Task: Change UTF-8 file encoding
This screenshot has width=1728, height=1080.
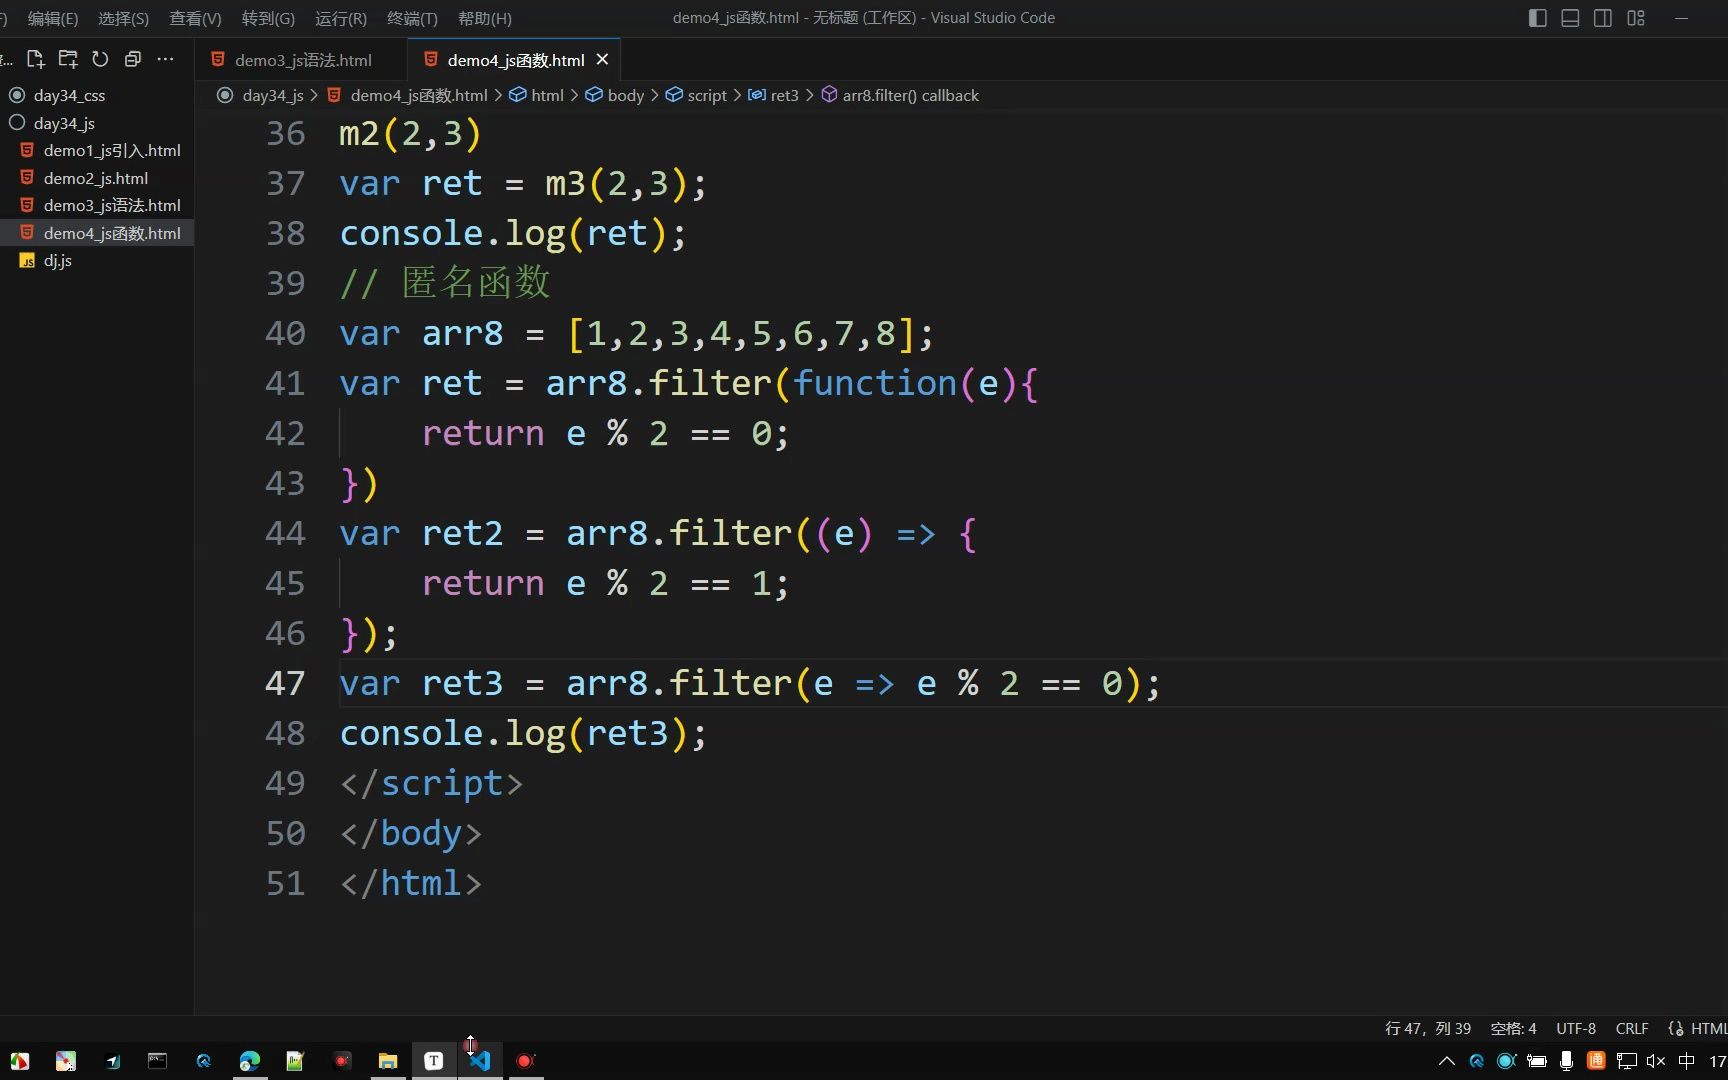Action: click(x=1576, y=1028)
